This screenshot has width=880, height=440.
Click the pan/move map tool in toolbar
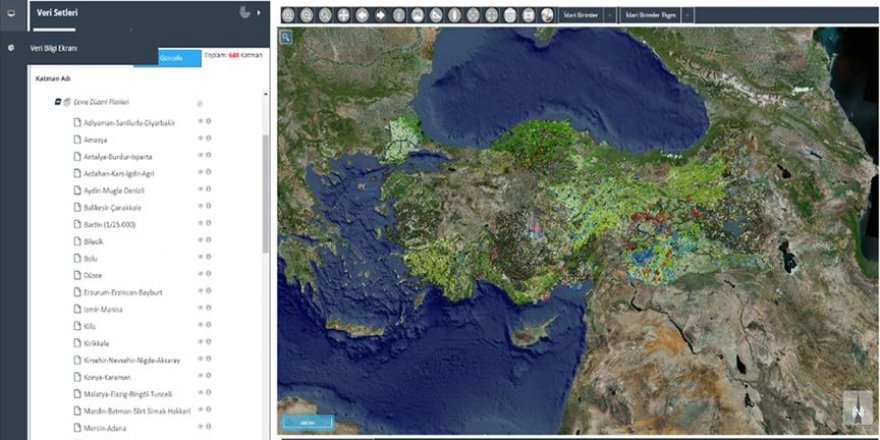tap(344, 16)
